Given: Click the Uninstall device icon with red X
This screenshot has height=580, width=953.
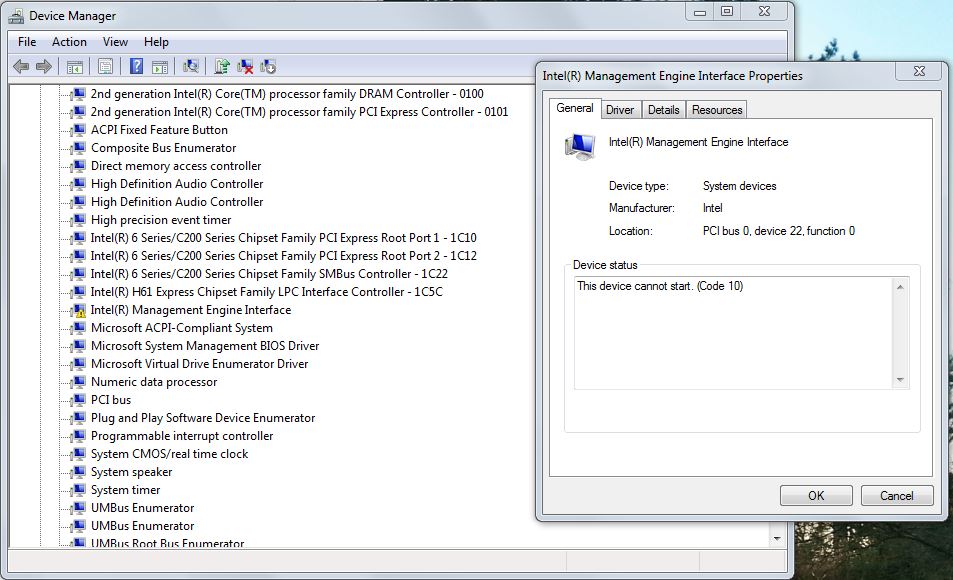Looking at the screenshot, I should click(245, 67).
